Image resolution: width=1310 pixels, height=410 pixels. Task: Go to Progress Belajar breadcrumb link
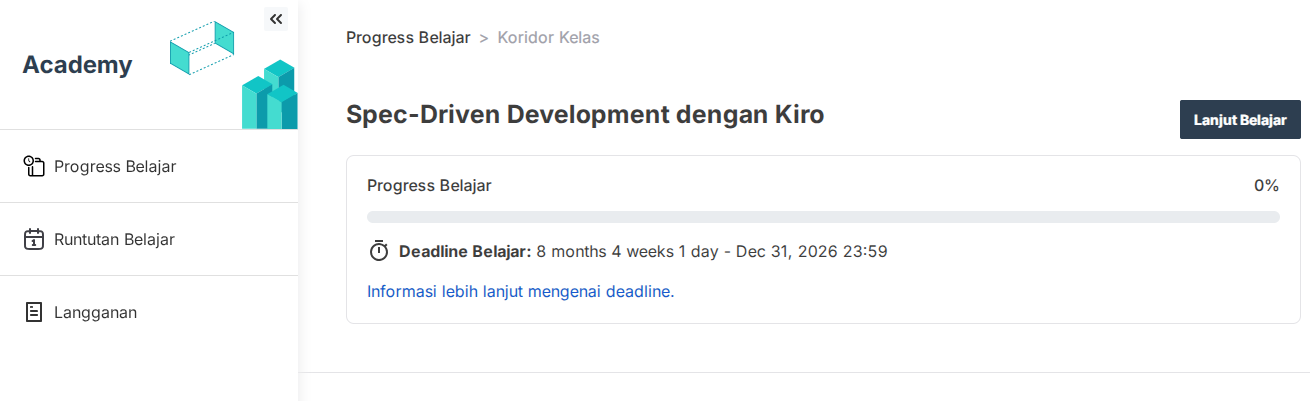[408, 38]
